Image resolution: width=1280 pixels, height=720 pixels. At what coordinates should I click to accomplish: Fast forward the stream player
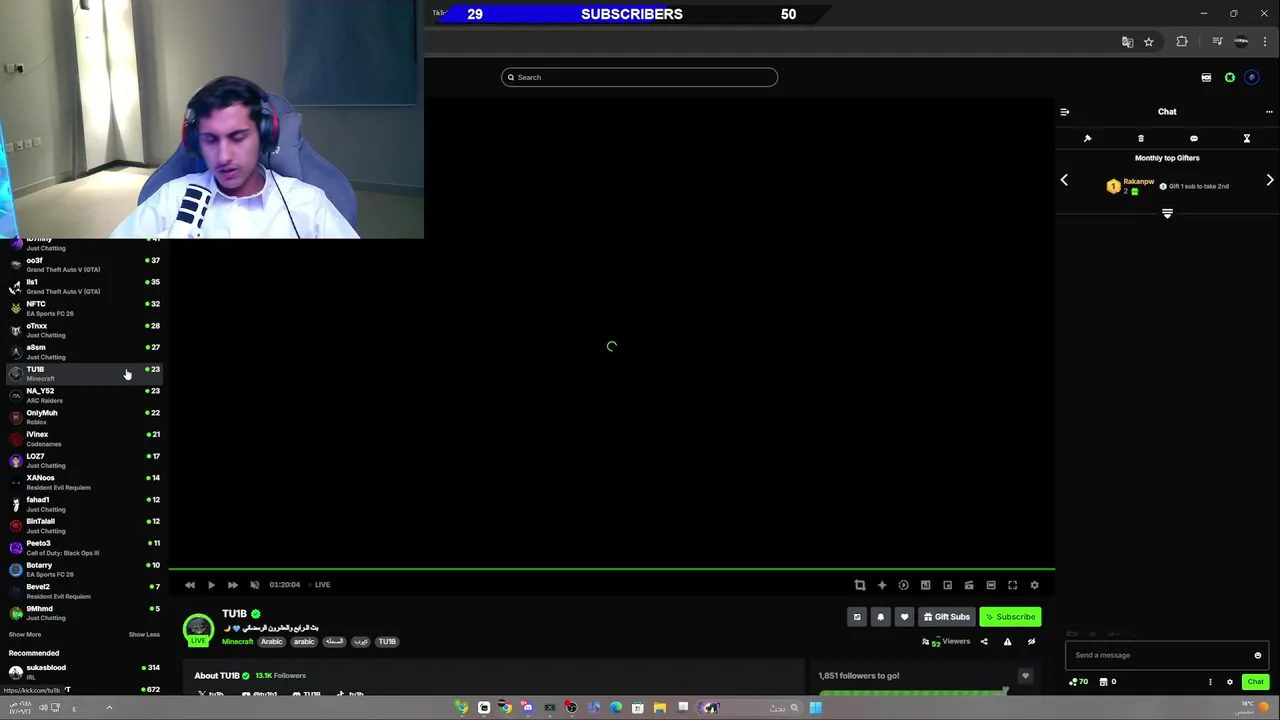coord(233,585)
